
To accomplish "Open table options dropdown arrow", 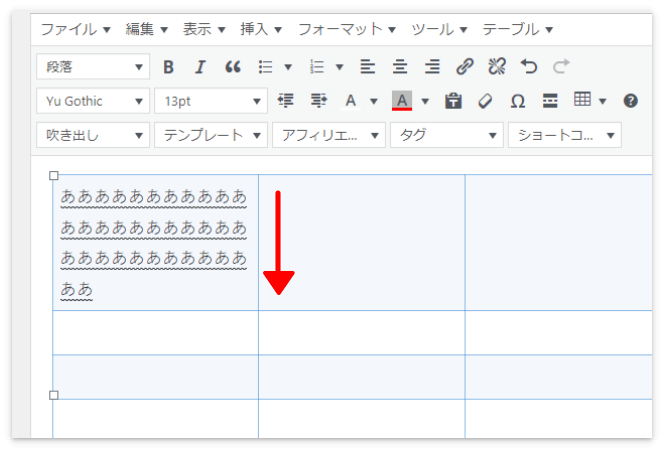I will [x=603, y=101].
